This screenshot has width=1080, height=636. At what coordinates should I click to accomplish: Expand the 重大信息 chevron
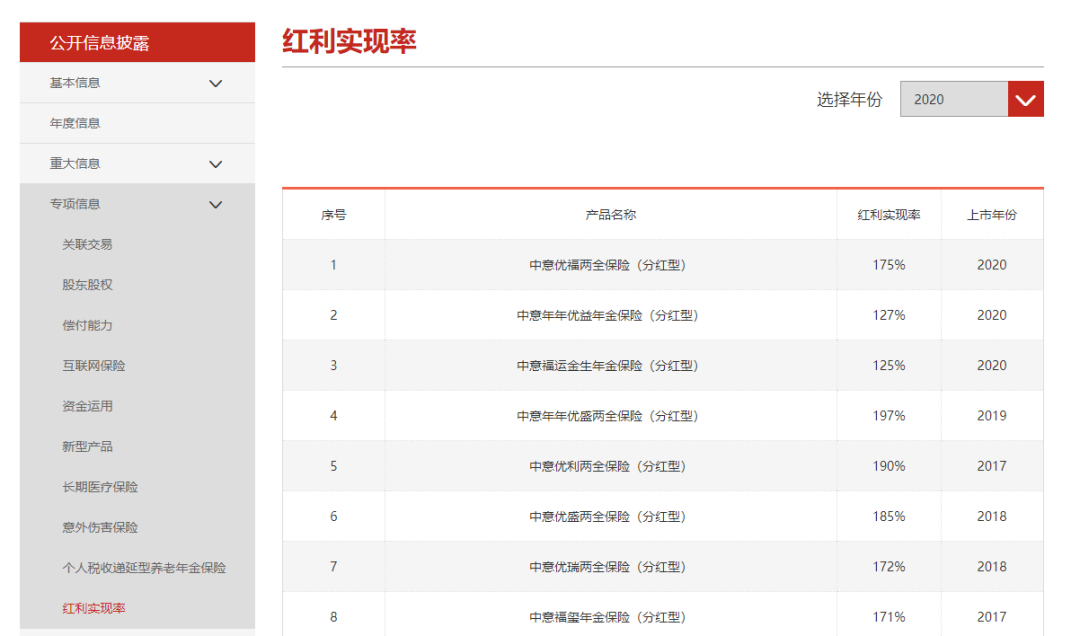tap(216, 164)
